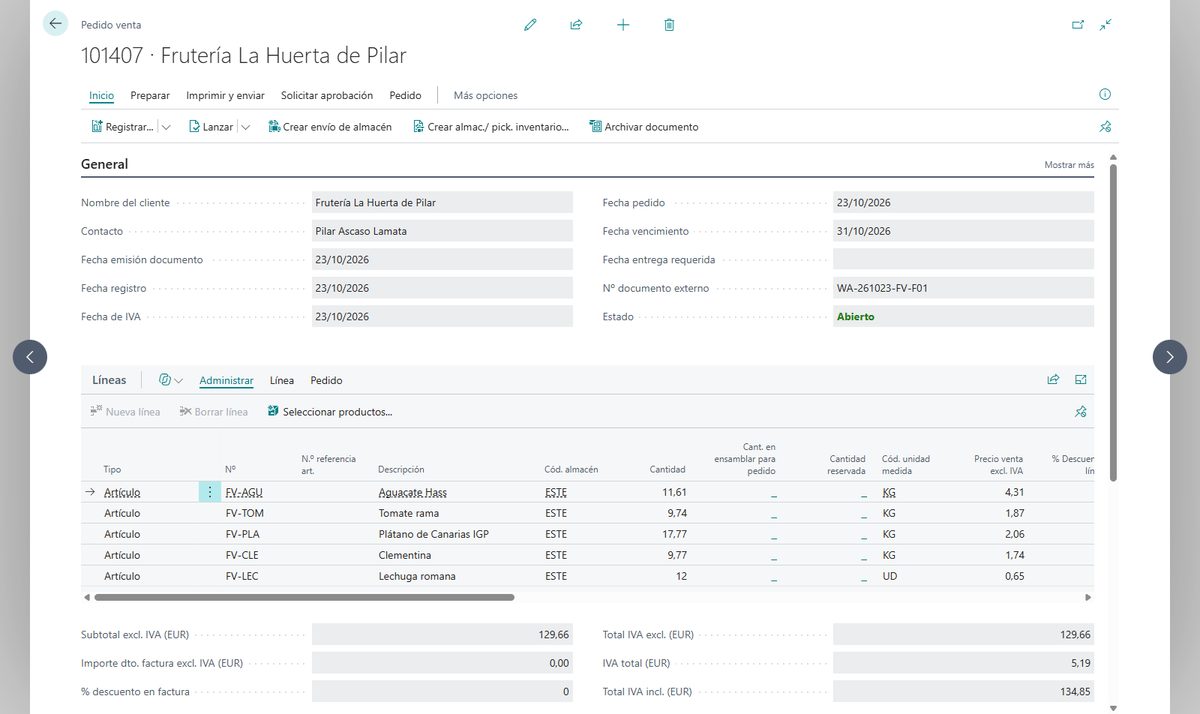The height and width of the screenshot is (714, 1200).
Task: Open row options for the FV-AGU line
Action: 209,492
